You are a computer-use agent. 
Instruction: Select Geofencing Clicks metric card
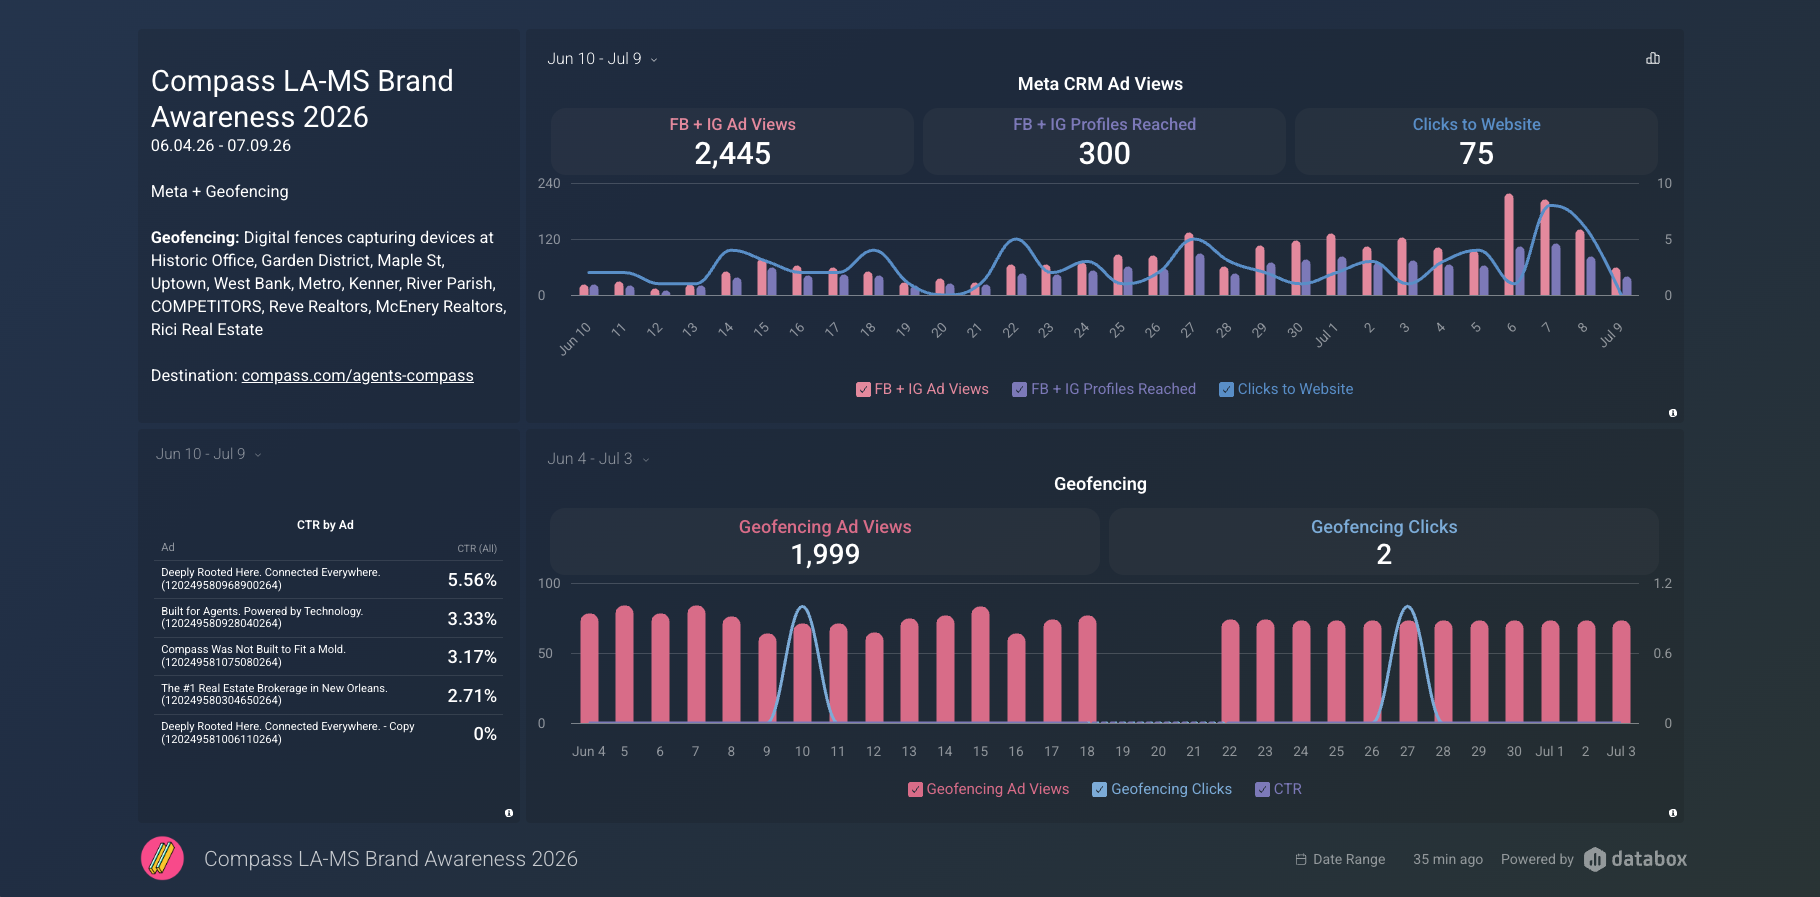(1384, 541)
